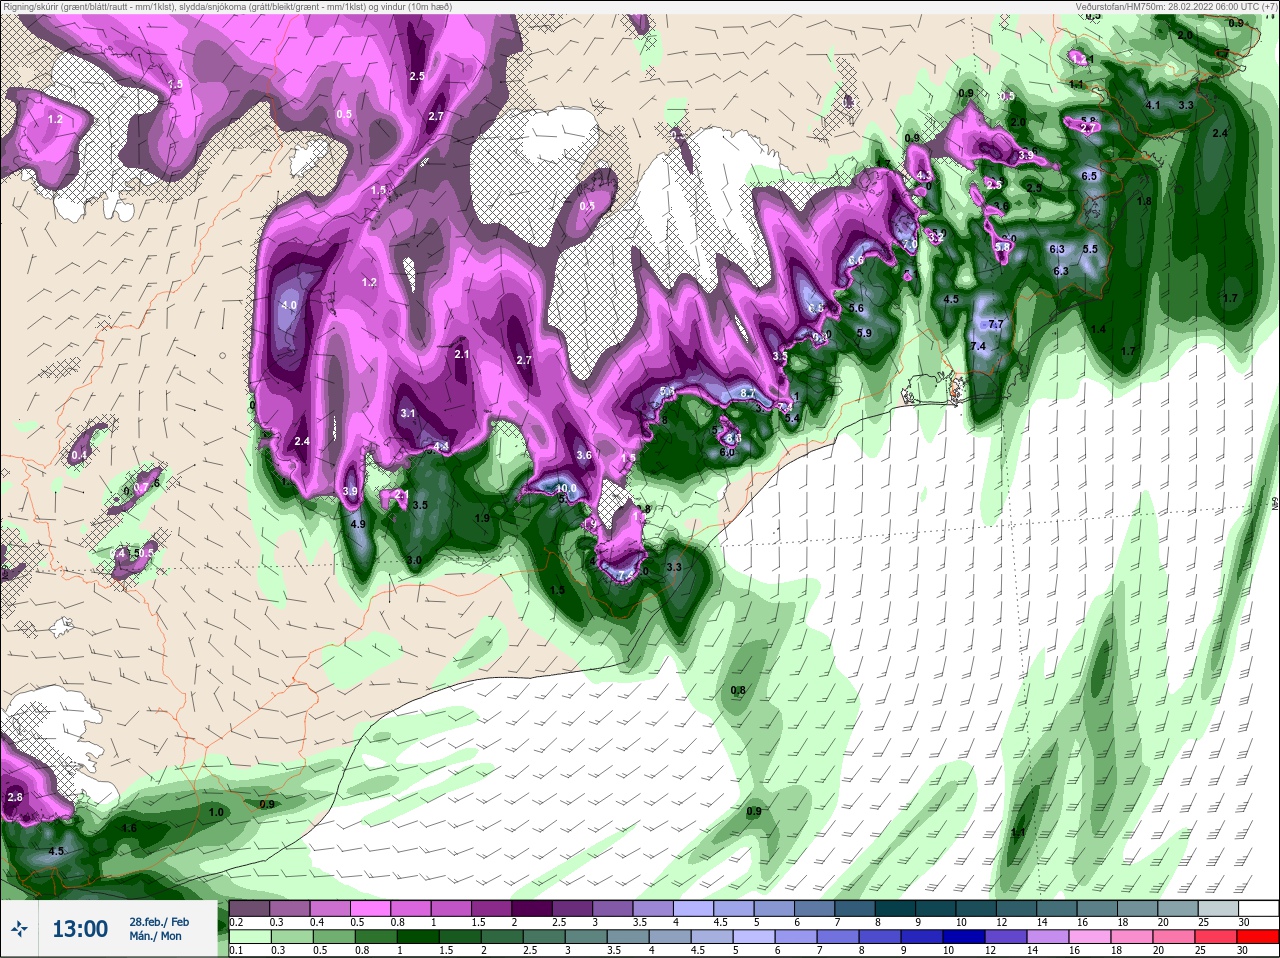The width and height of the screenshot is (1280, 958).
Task: Click the 2.8 value near the bottom-left corner
Action: (14, 797)
